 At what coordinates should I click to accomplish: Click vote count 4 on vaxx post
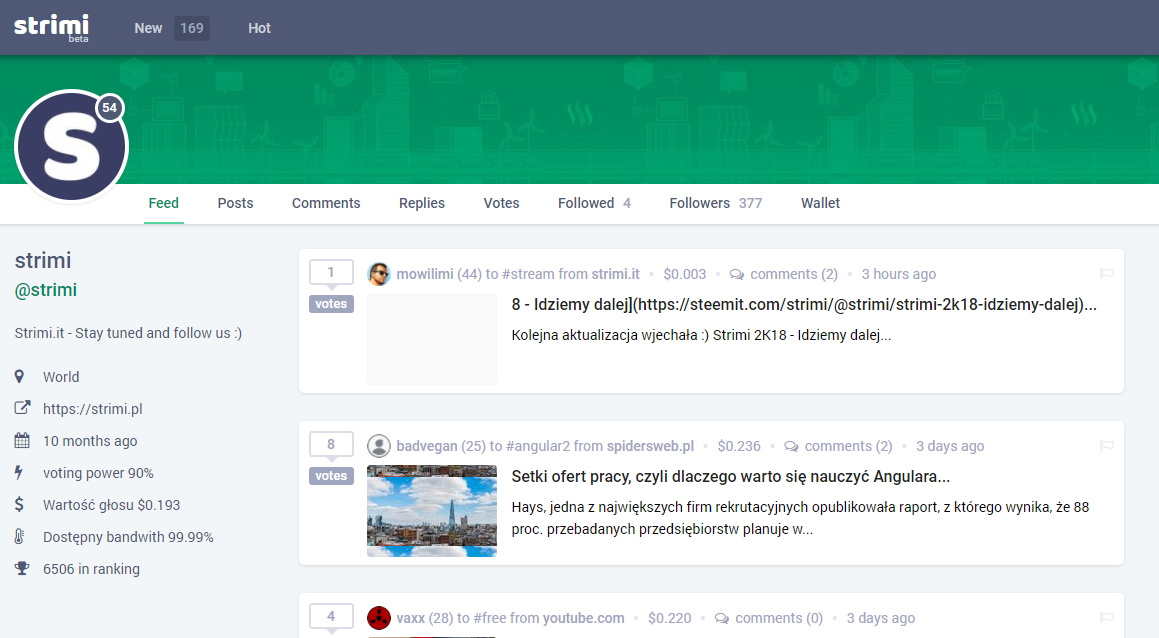click(331, 616)
